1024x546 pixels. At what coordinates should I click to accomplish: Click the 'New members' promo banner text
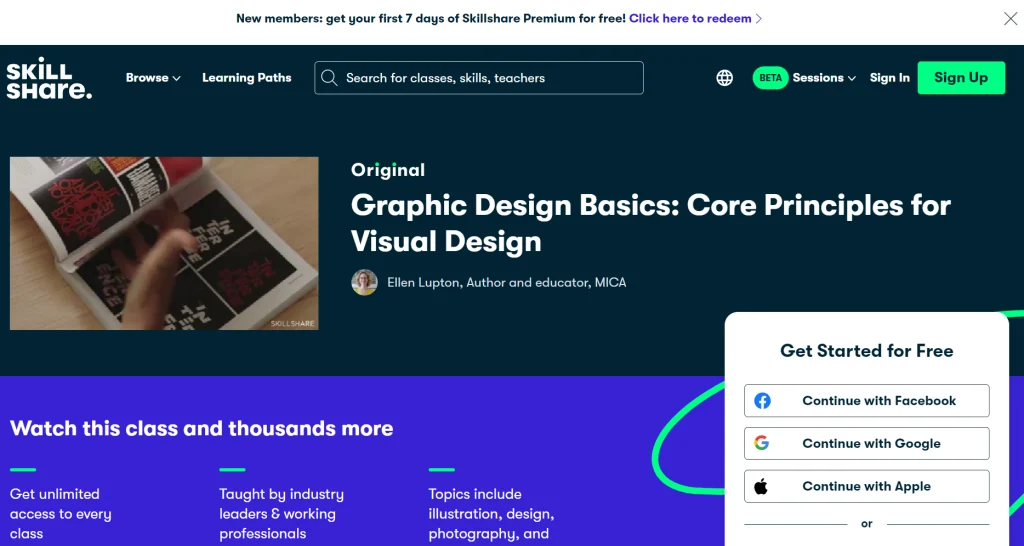[x=431, y=18]
